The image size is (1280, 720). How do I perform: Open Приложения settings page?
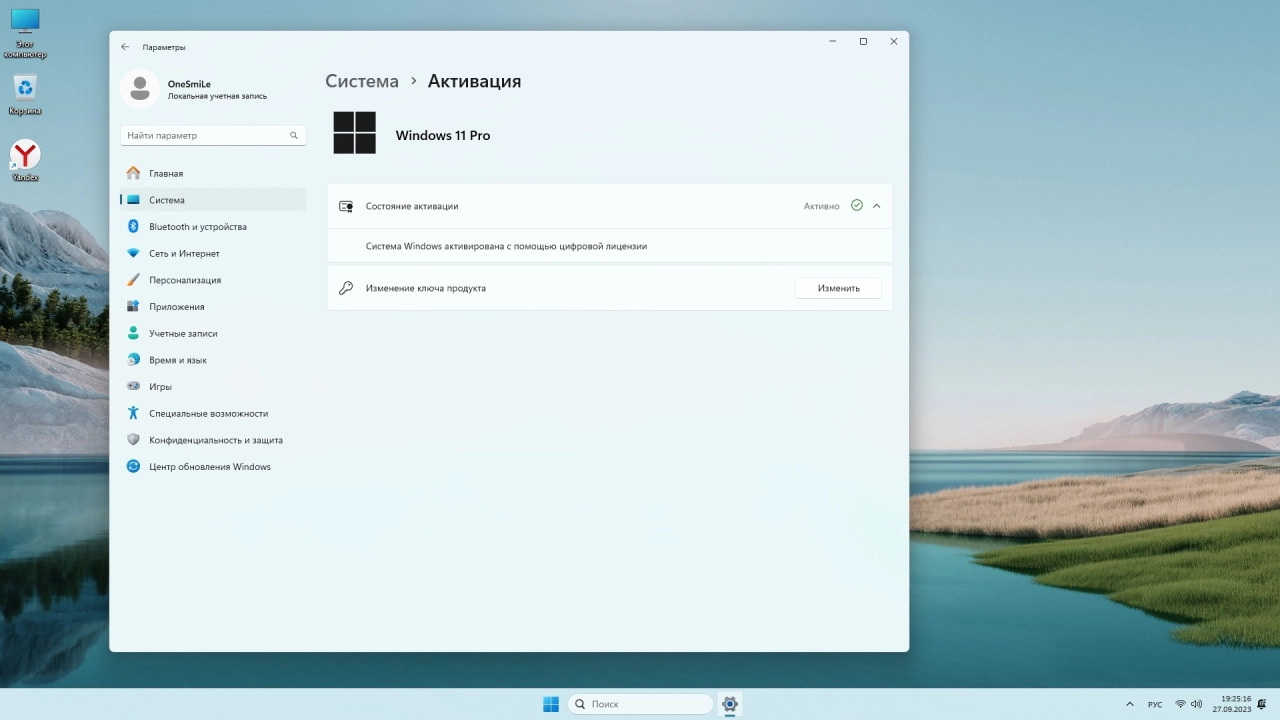point(213,307)
